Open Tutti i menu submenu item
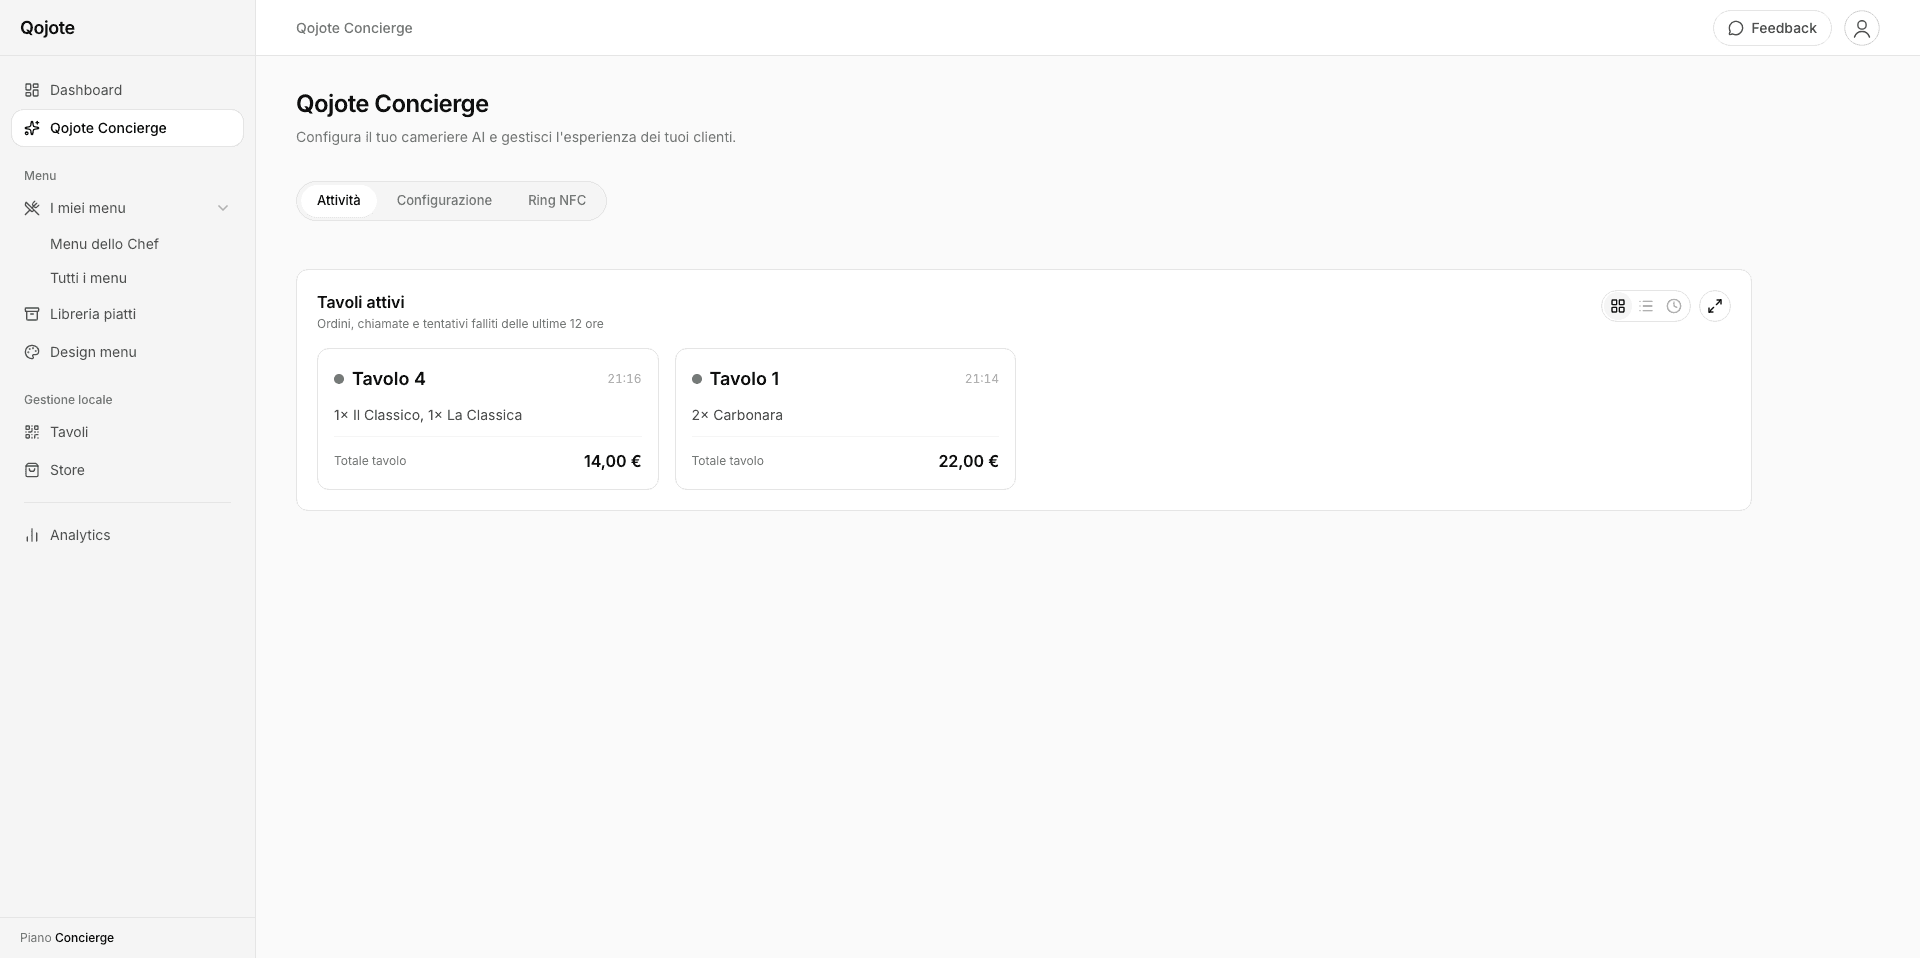1920x958 pixels. click(88, 278)
